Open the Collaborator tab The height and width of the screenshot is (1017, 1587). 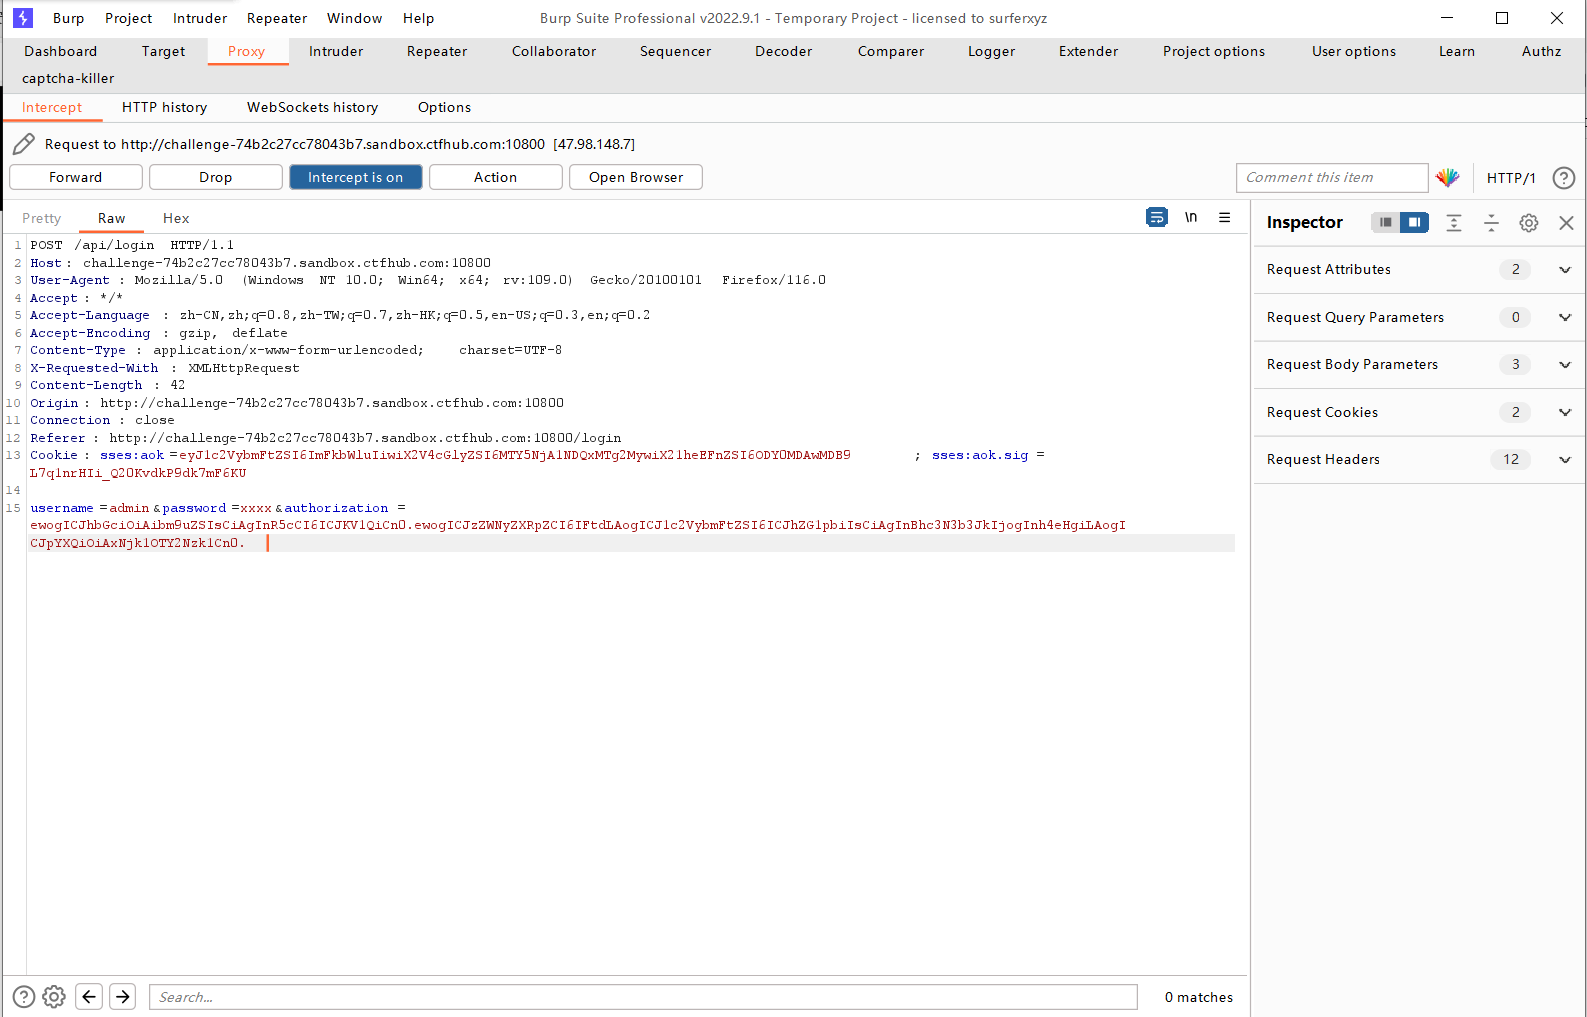(x=554, y=51)
